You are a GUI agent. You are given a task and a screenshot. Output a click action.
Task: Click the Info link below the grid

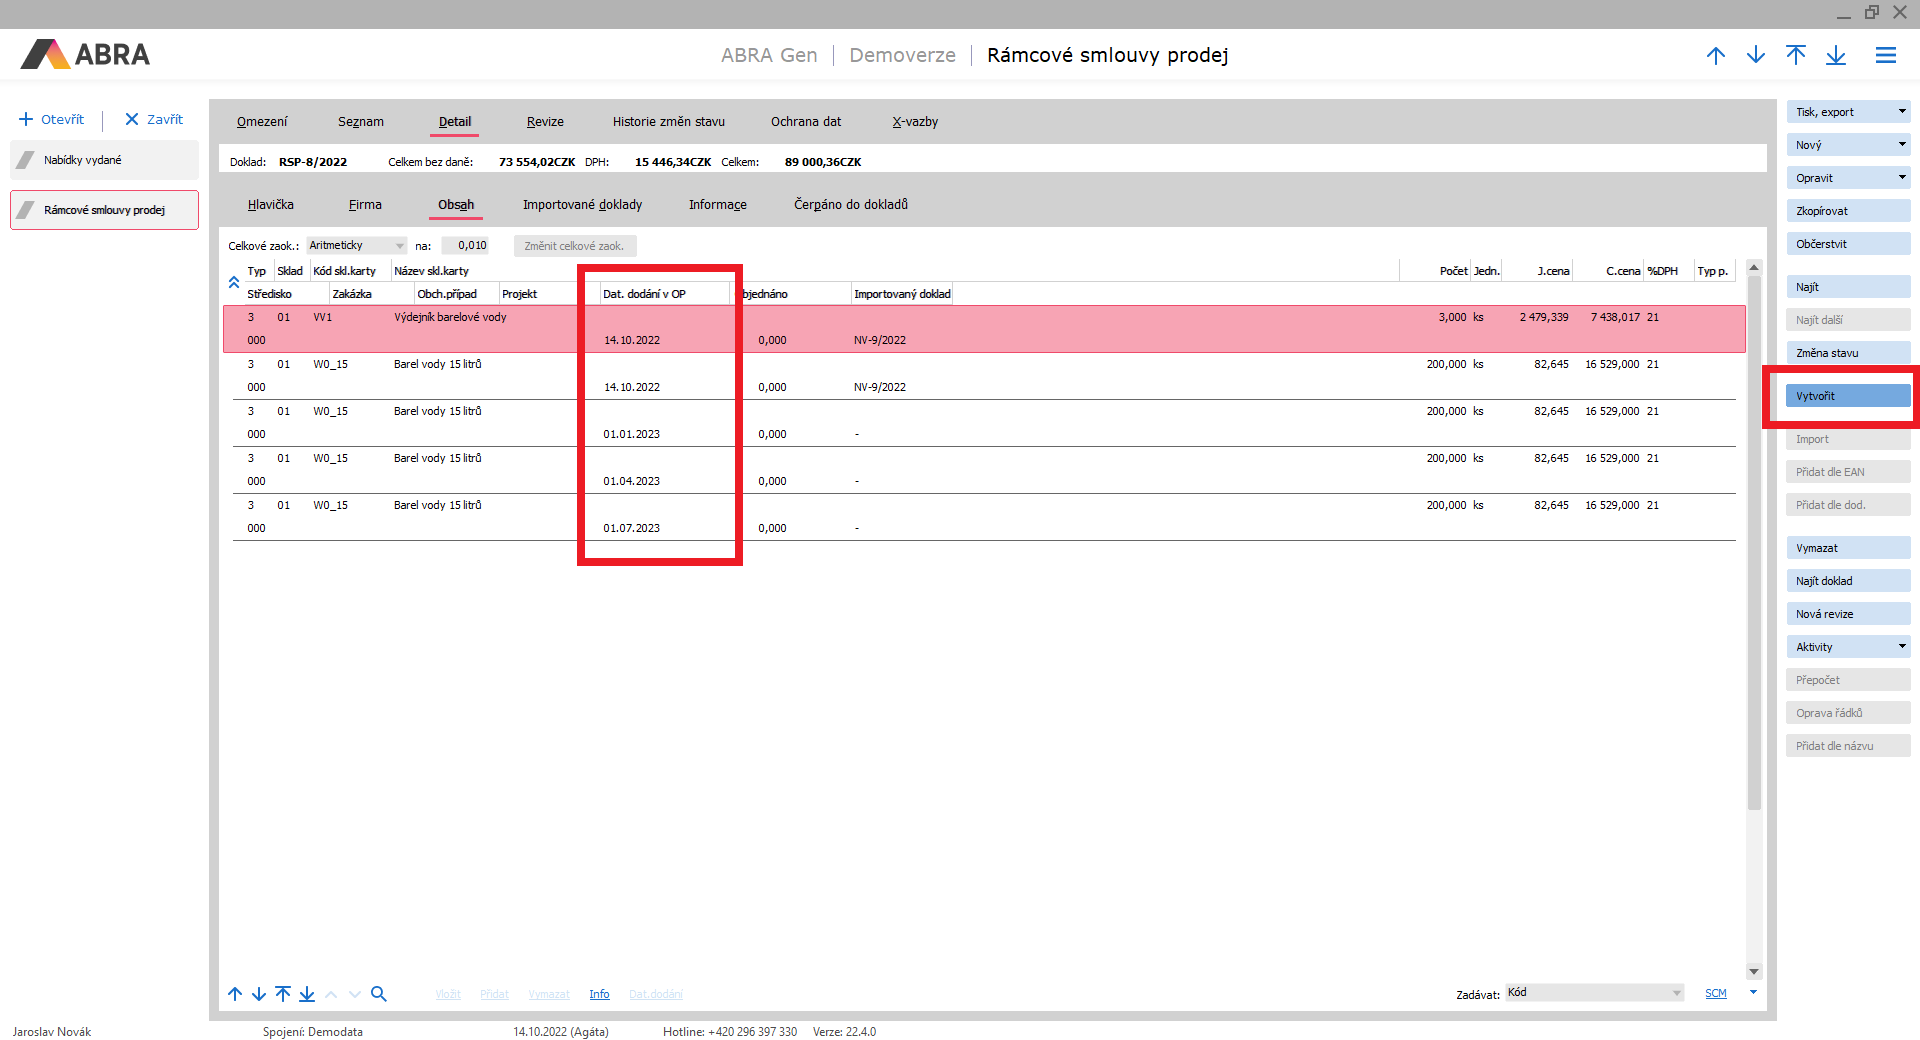coord(599,994)
